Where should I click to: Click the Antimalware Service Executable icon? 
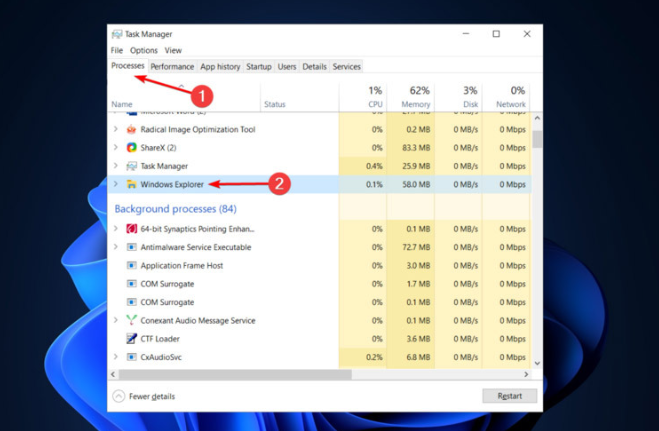[x=131, y=247]
